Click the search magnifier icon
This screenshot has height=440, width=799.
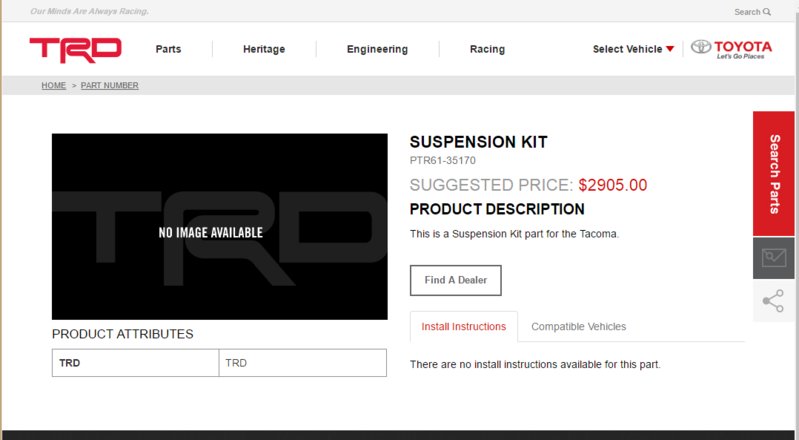coord(767,12)
